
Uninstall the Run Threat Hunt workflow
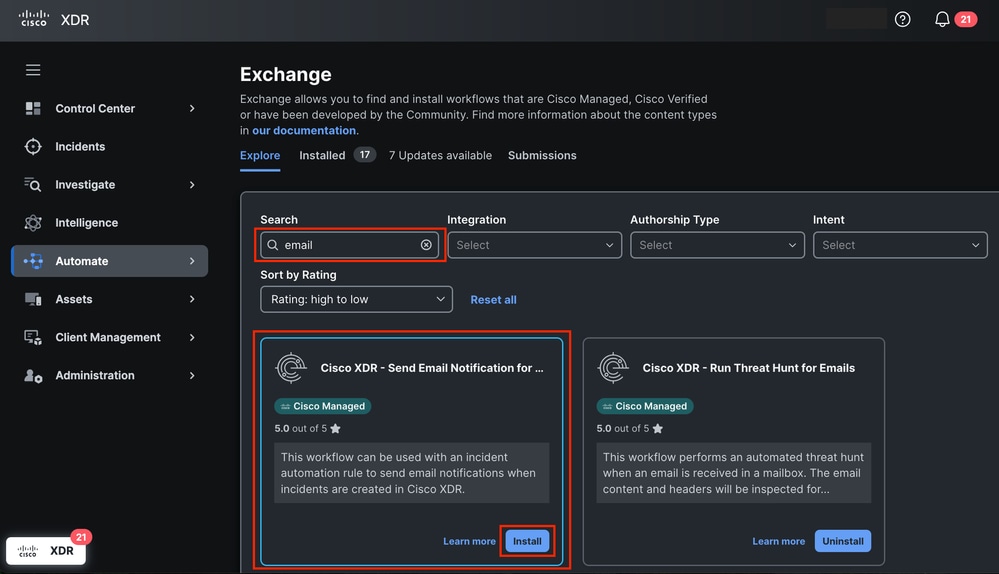click(843, 541)
